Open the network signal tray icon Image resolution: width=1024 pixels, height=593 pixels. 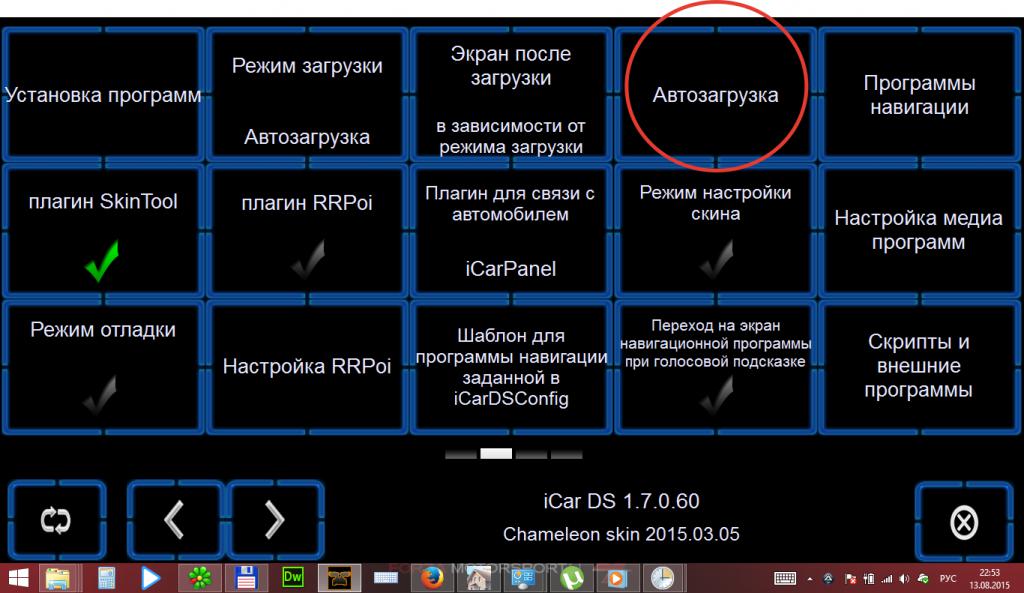pos(887,579)
